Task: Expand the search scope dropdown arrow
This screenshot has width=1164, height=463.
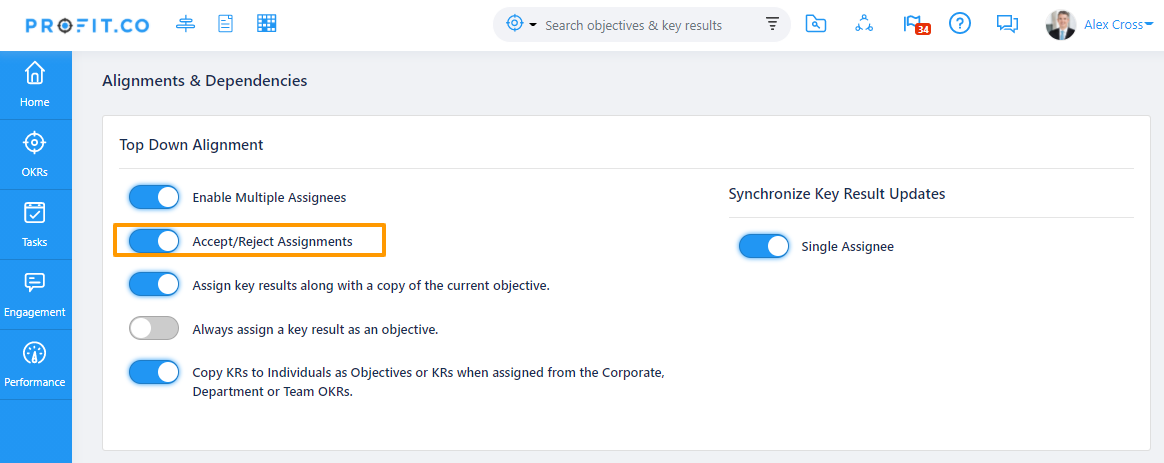Action: coord(533,25)
